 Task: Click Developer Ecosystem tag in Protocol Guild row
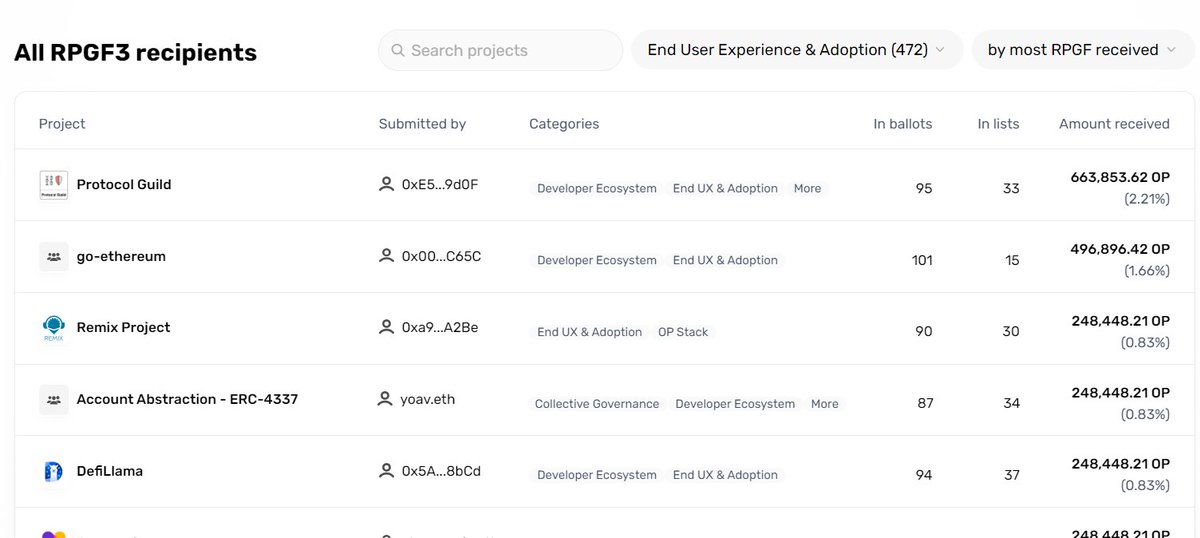597,188
